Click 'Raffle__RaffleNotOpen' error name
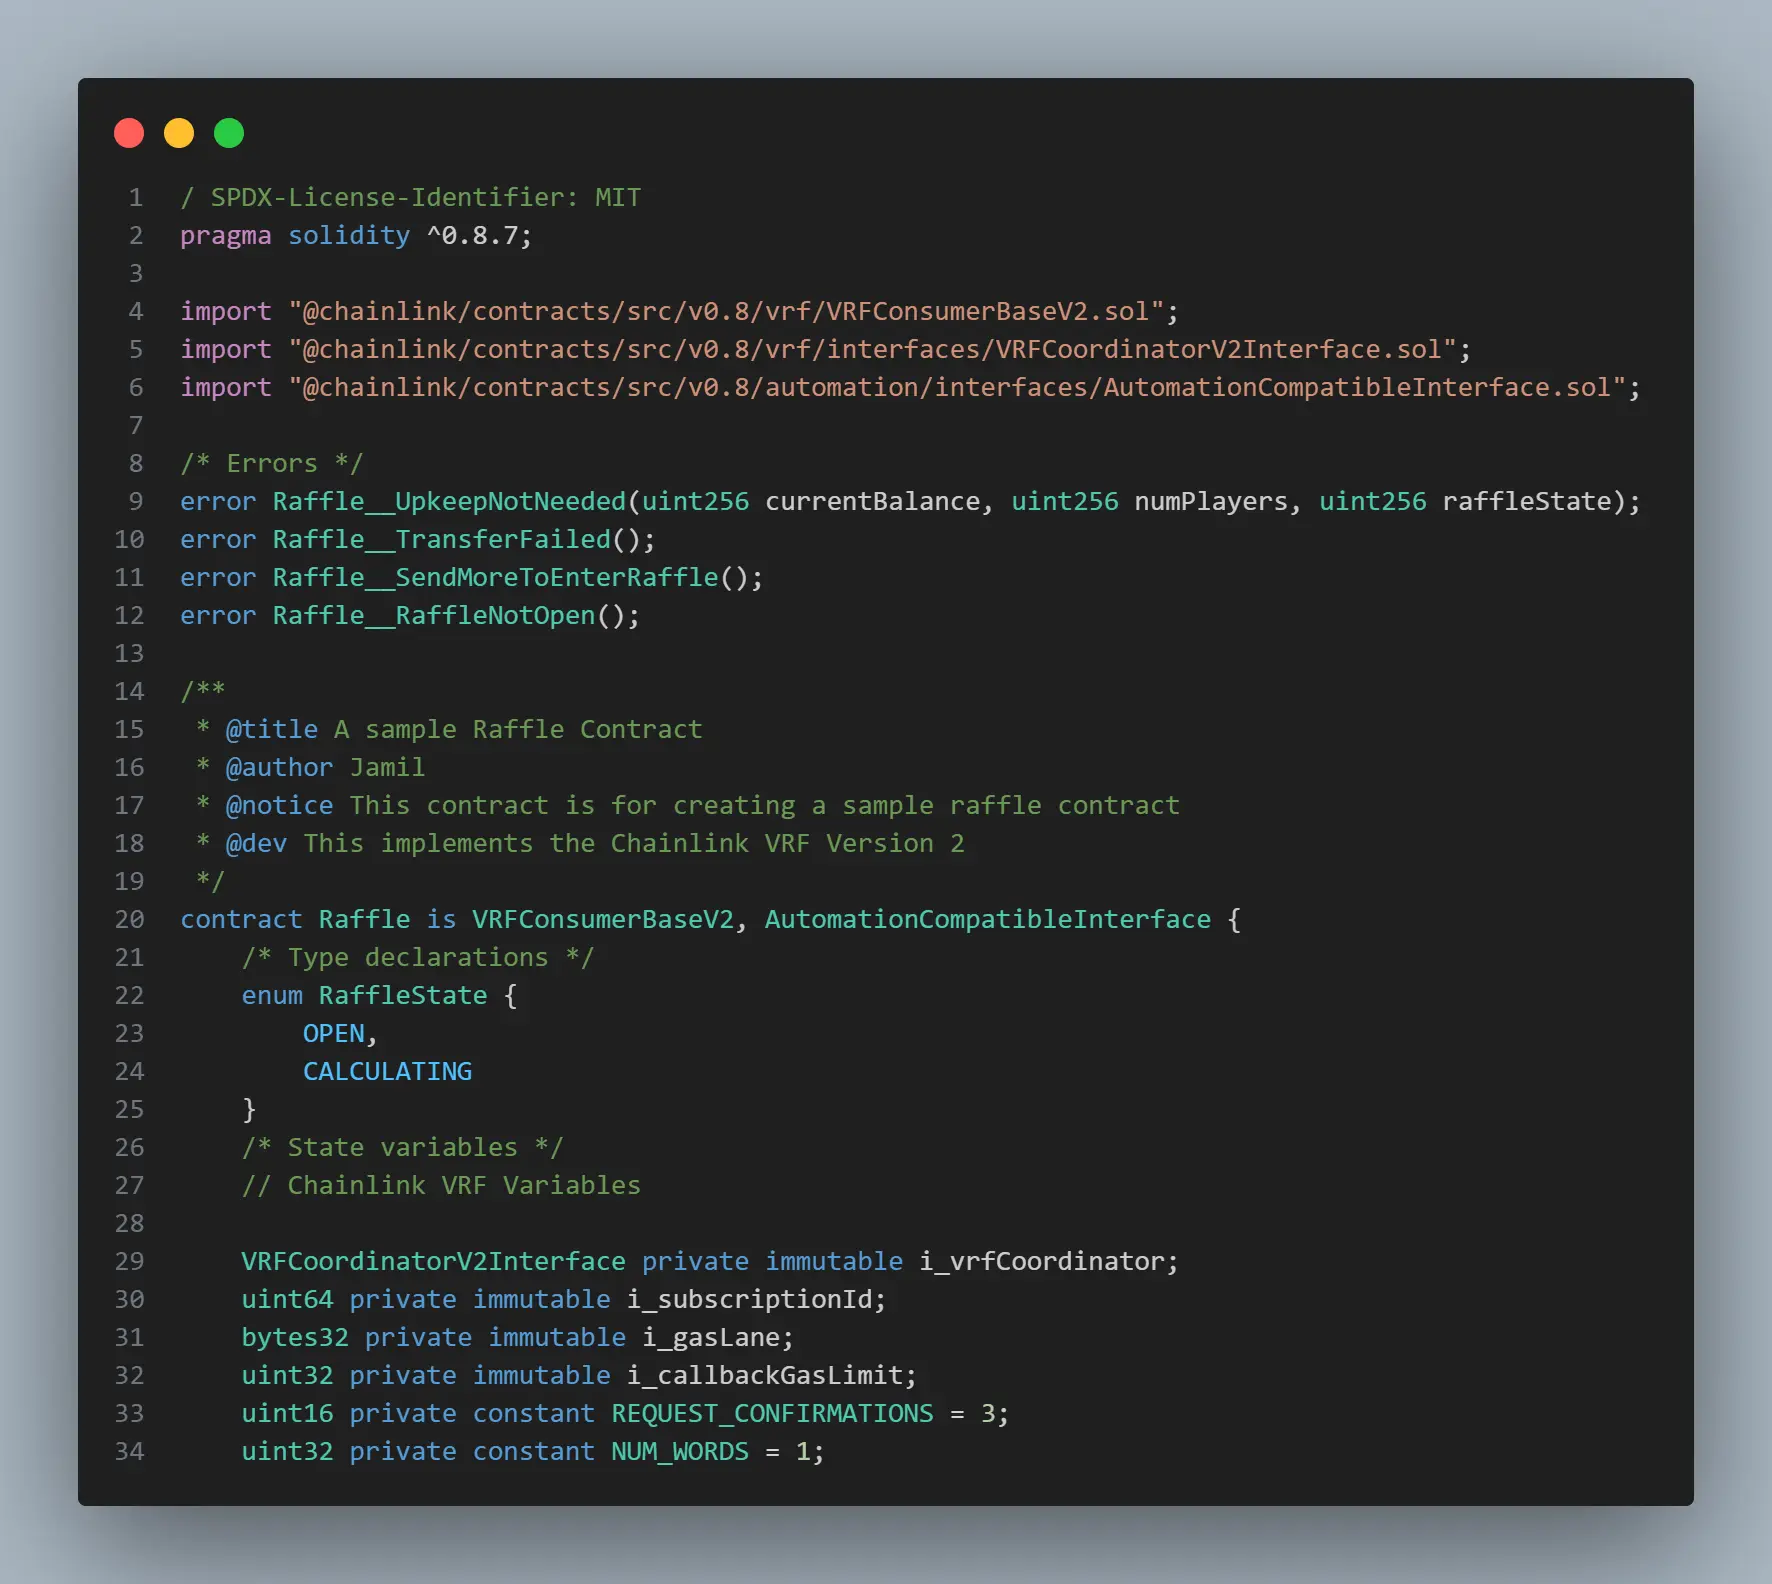 [434, 616]
